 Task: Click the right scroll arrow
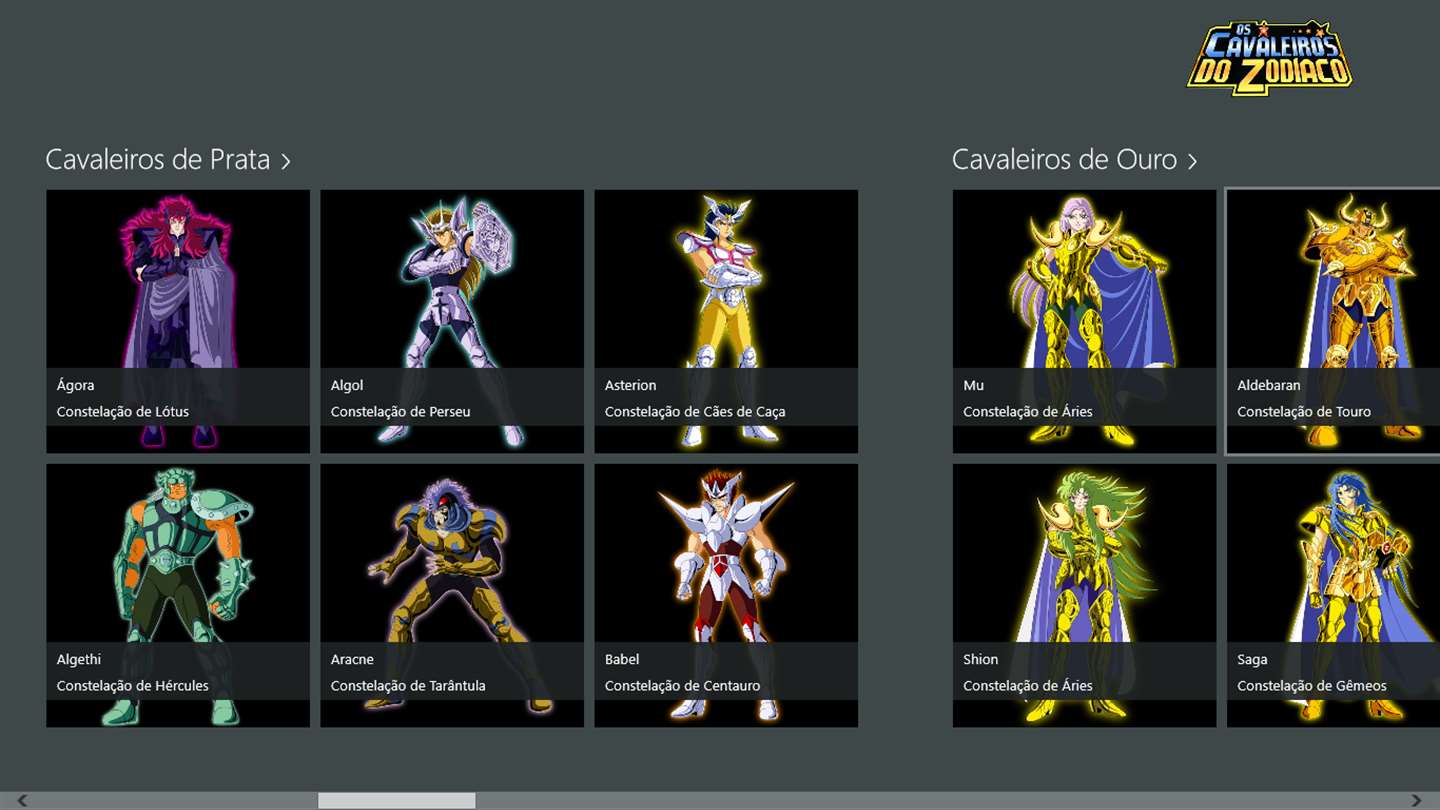pos(1416,800)
